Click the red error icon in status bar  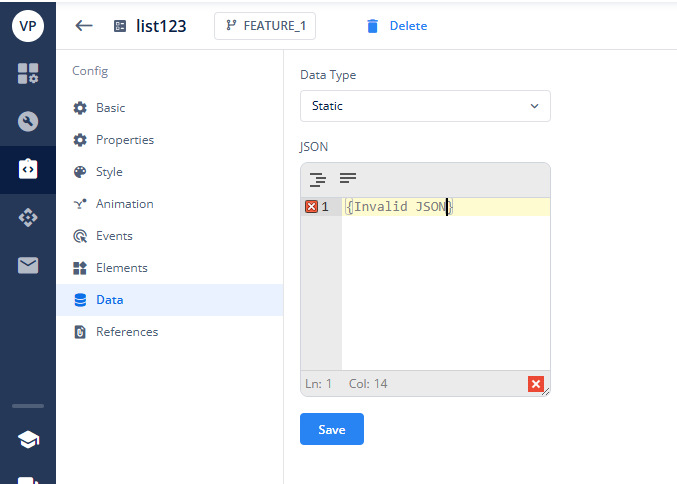pyautogui.click(x=536, y=384)
